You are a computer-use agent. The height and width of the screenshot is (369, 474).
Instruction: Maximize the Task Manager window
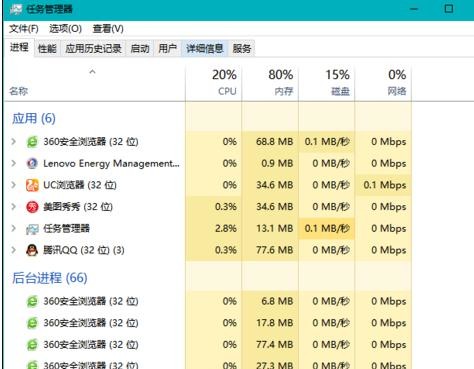pyautogui.click(x=449, y=9)
